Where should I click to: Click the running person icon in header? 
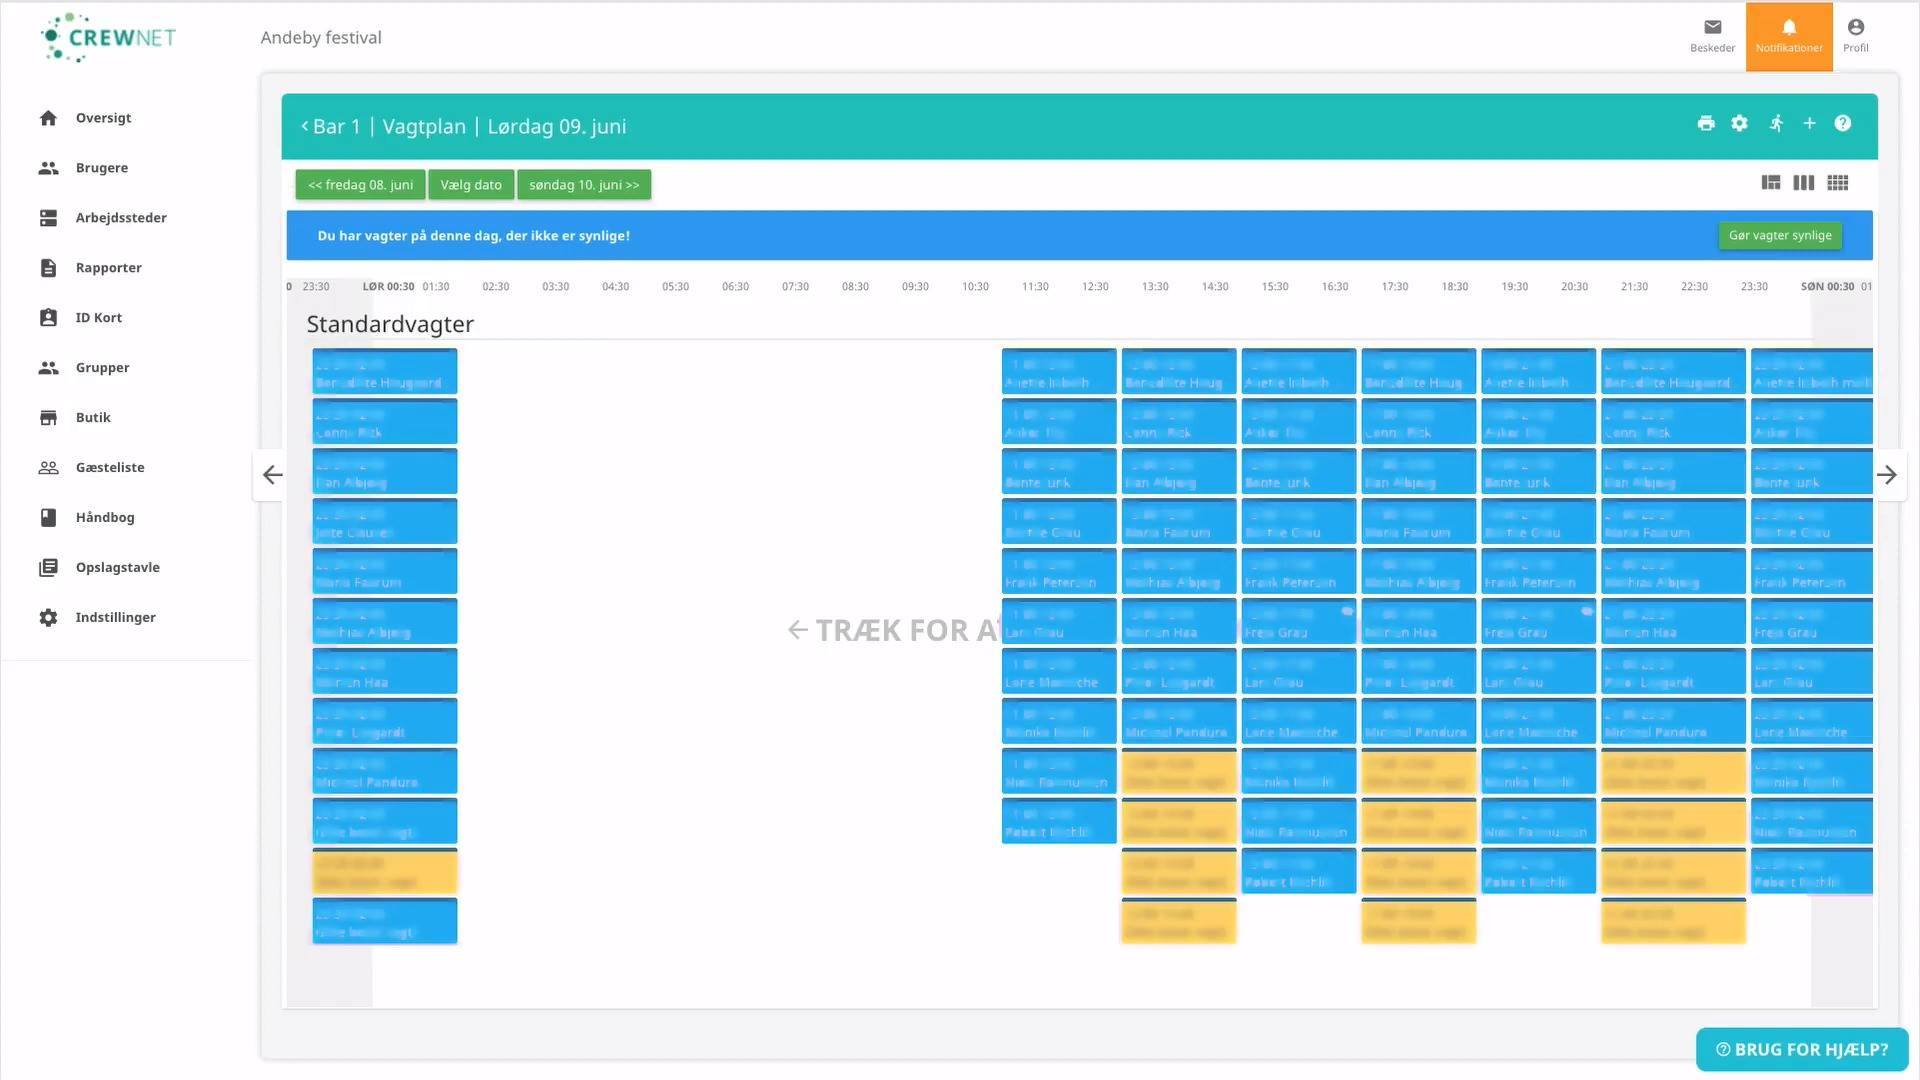pos(1776,123)
